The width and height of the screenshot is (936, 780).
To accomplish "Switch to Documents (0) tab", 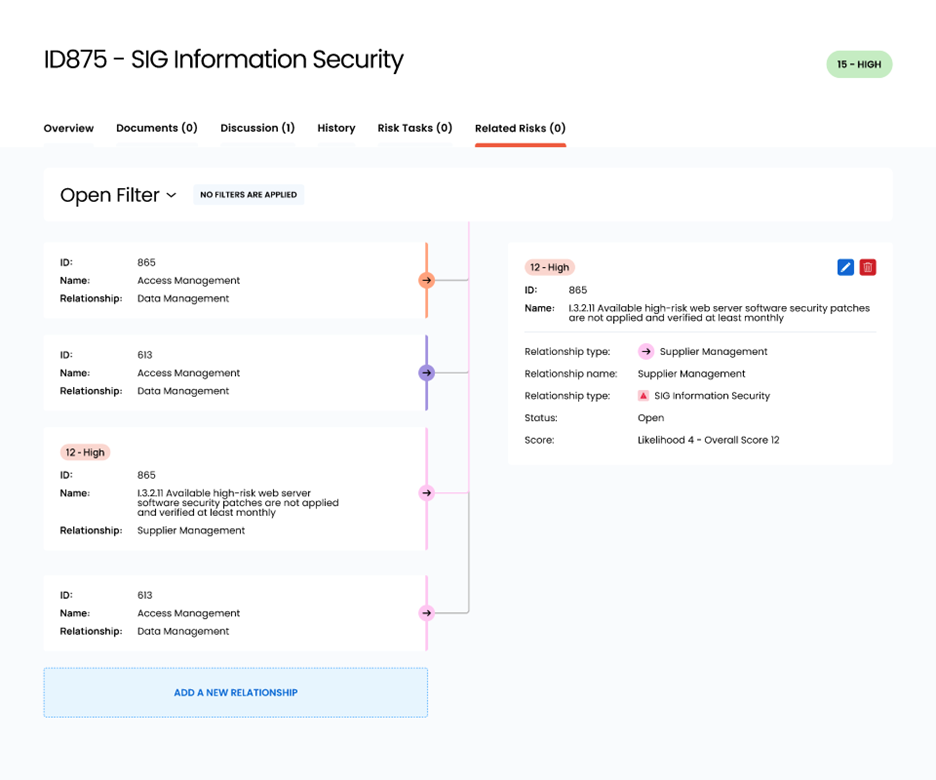I will pos(157,128).
